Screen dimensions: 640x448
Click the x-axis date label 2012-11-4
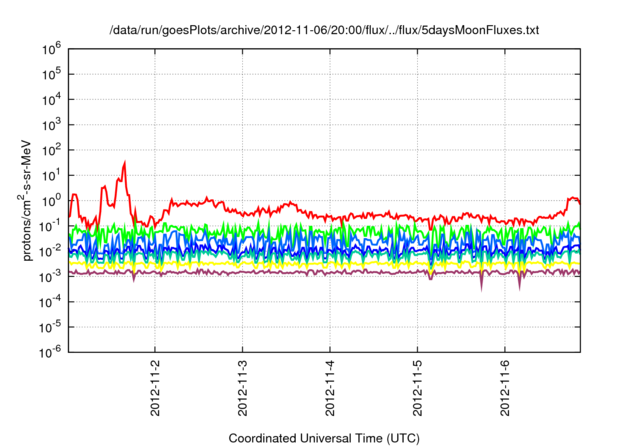pyautogui.click(x=330, y=388)
